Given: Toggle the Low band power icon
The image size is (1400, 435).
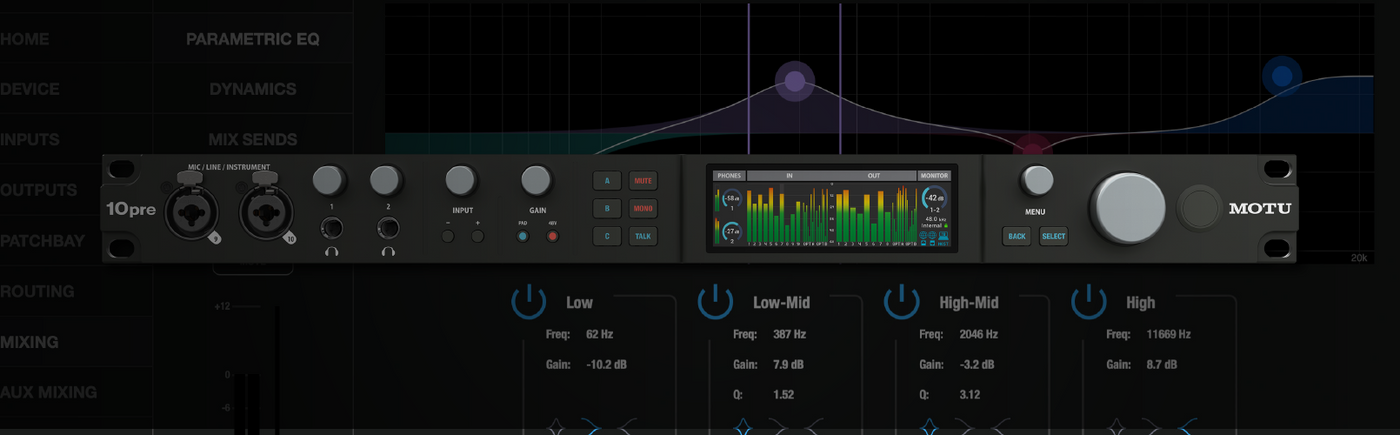Looking at the screenshot, I should pyautogui.click(x=529, y=301).
